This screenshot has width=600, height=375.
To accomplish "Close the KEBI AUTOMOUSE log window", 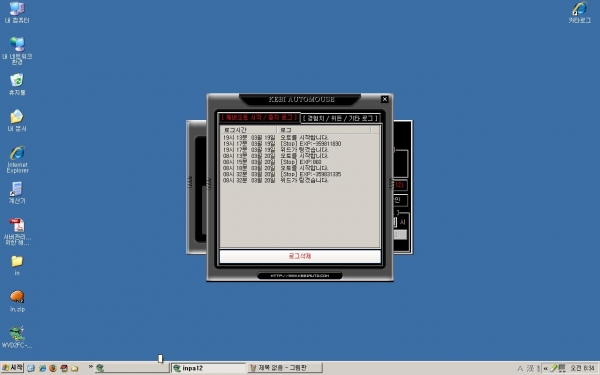I will [385, 99].
